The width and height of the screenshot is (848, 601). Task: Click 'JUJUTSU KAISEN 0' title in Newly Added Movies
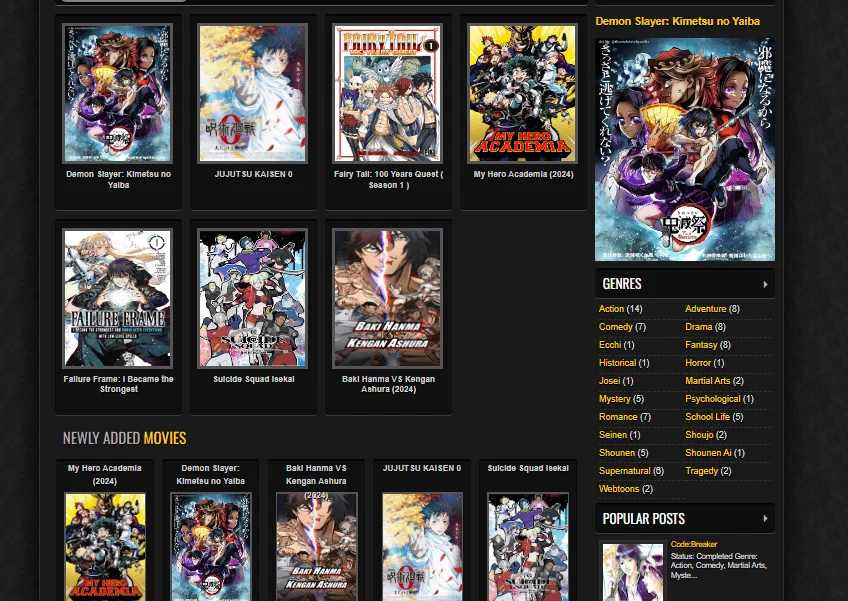(422, 468)
